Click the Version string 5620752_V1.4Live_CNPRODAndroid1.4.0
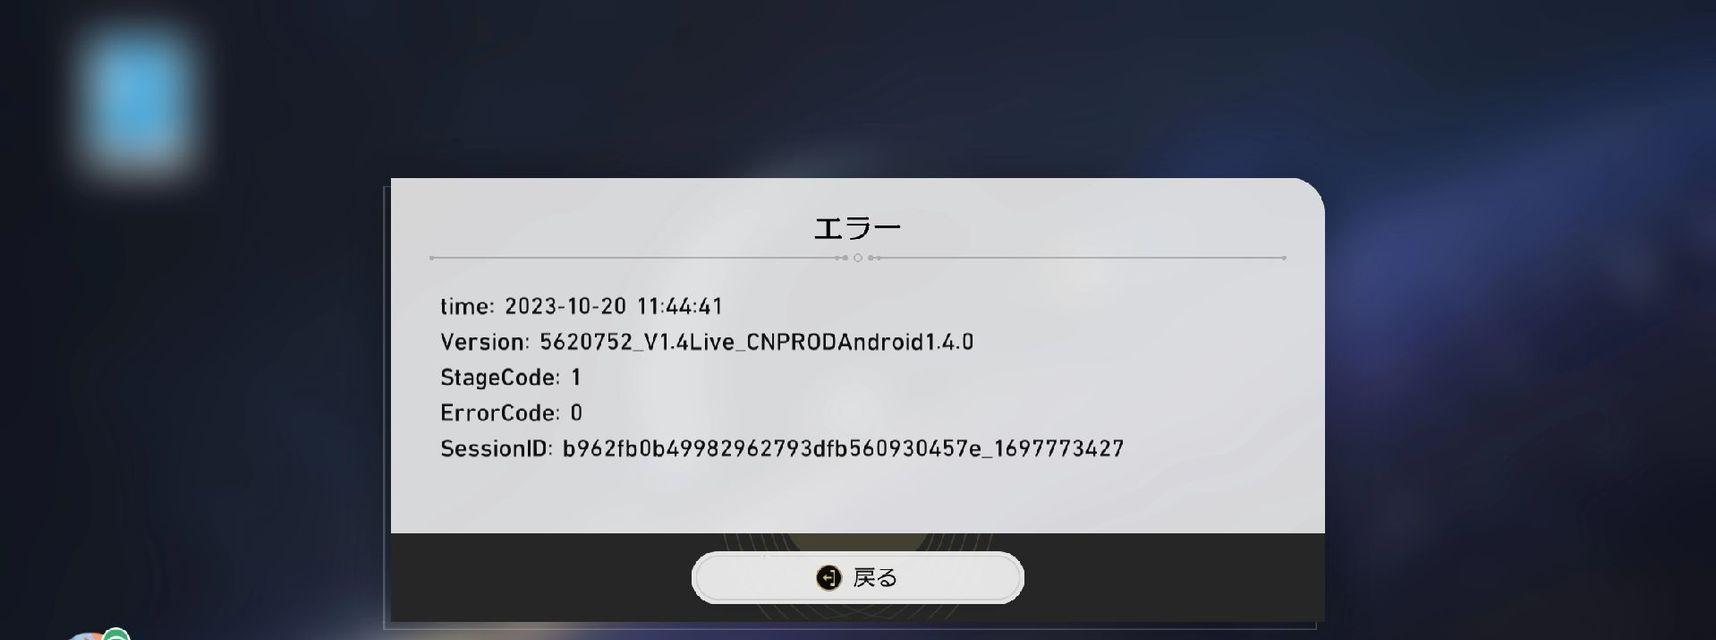The width and height of the screenshot is (1716, 640). 756,342
